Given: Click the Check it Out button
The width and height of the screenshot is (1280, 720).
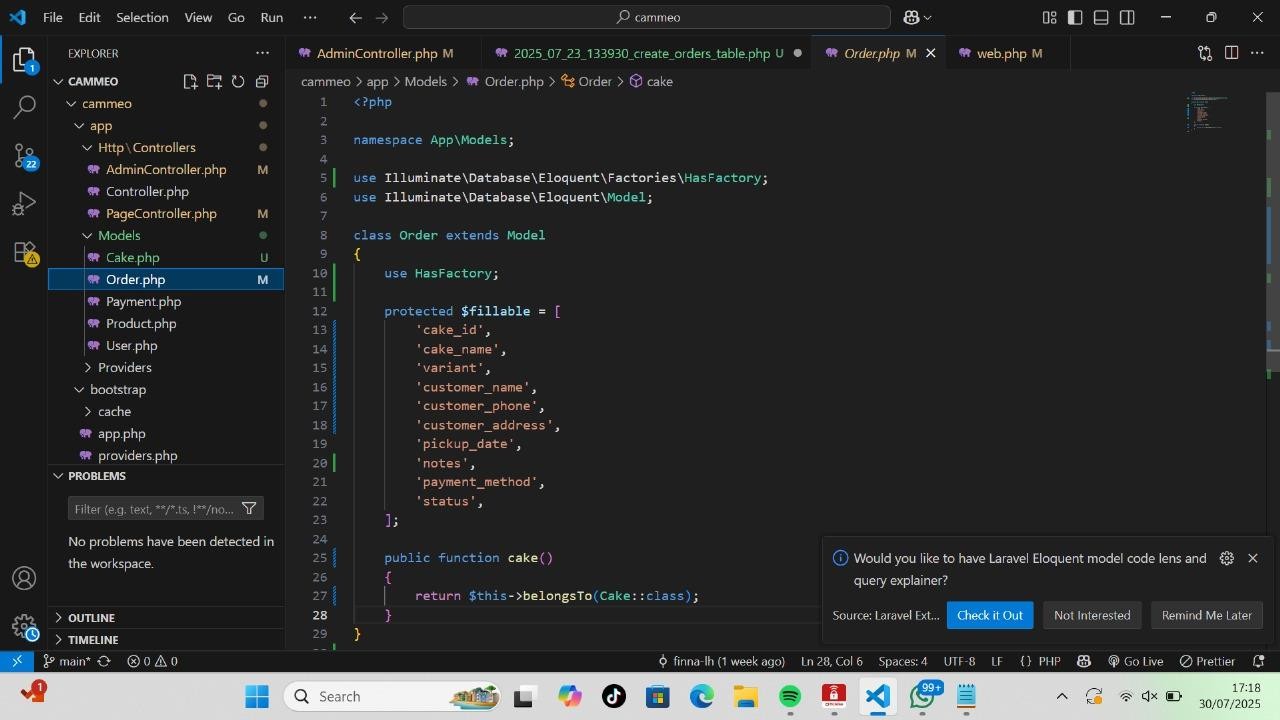Looking at the screenshot, I should tap(989, 615).
